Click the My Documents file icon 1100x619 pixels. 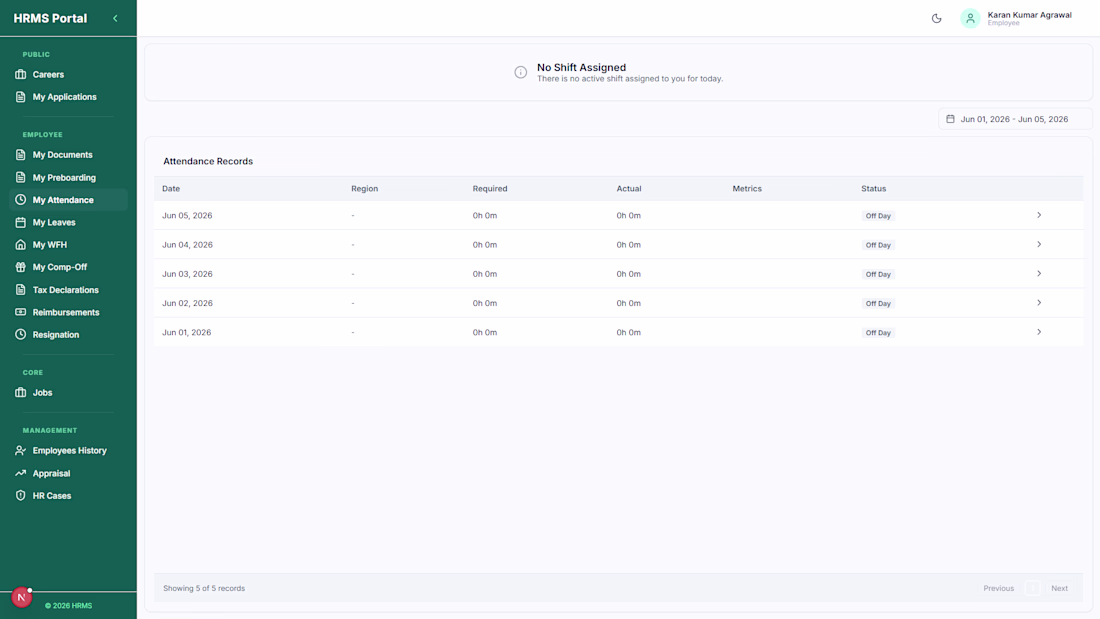[x=20, y=154]
